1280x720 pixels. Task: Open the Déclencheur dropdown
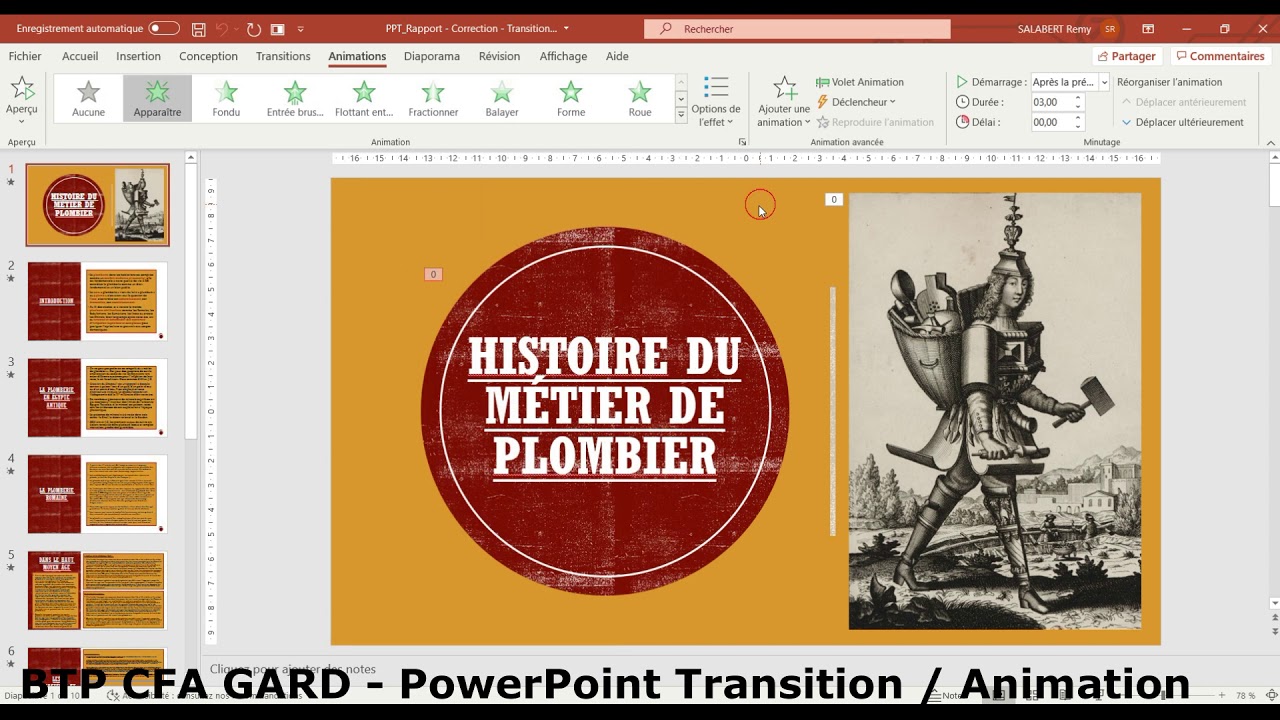tap(857, 102)
